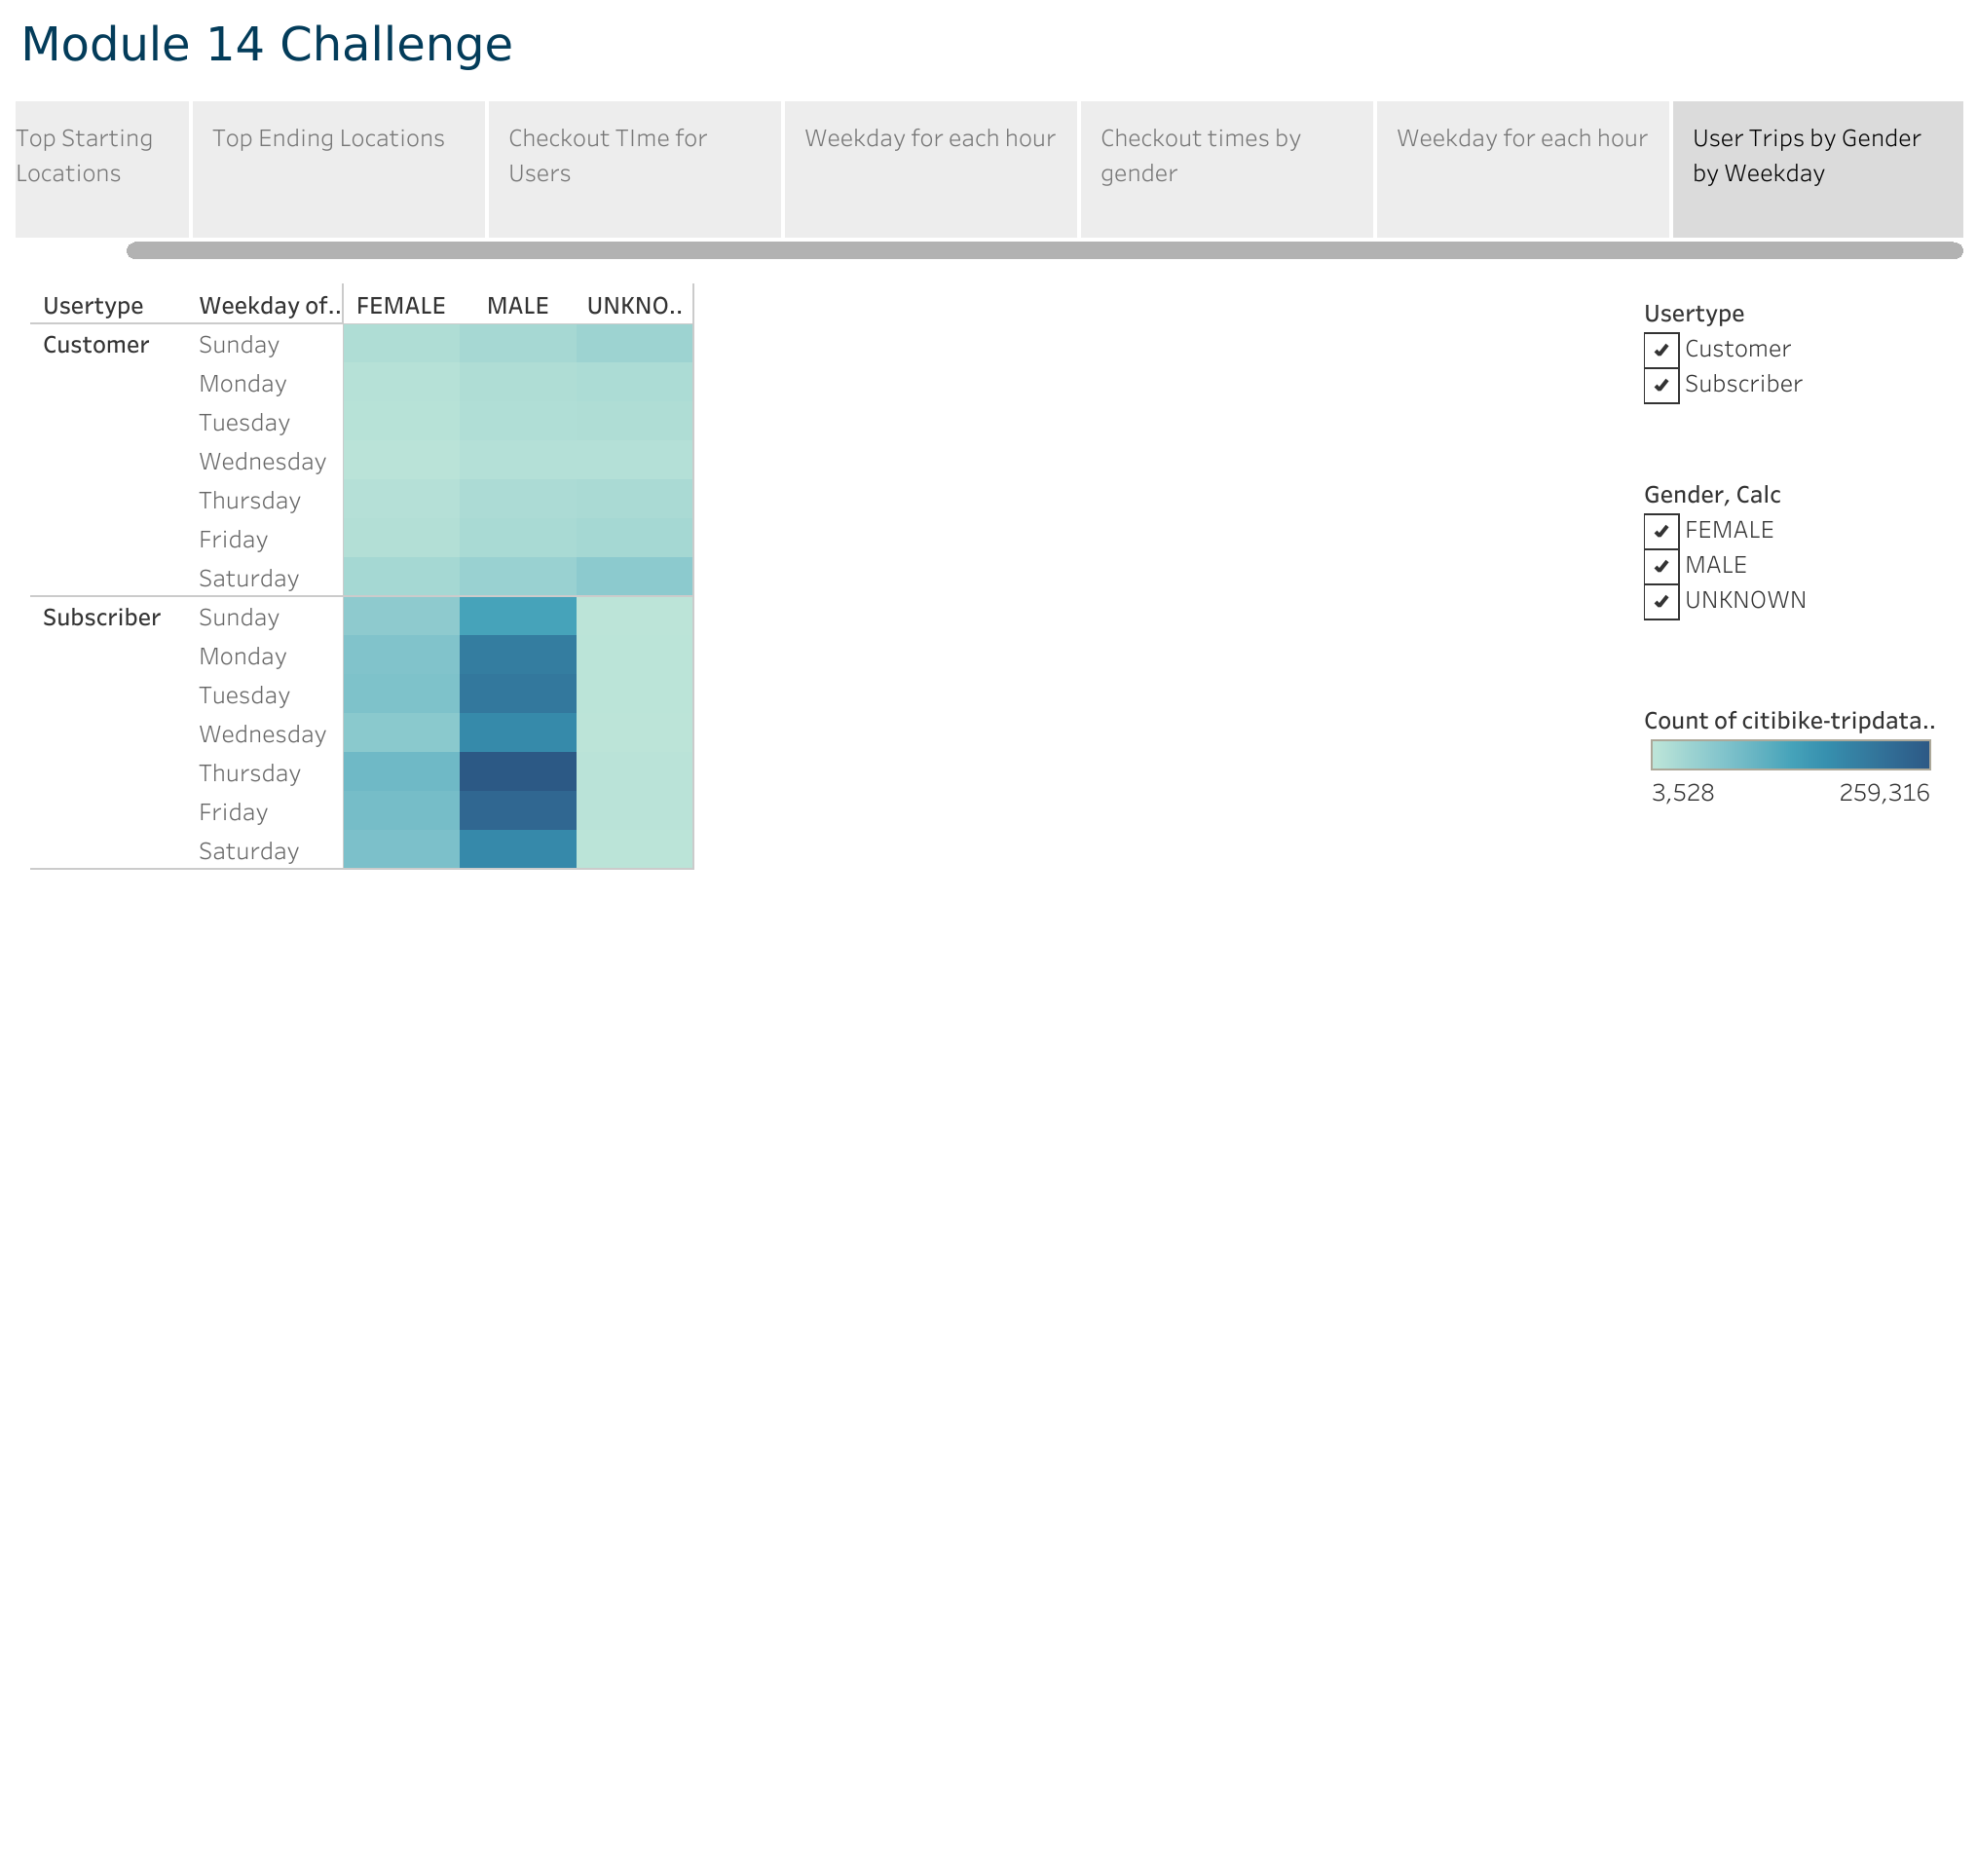1977x1876 pixels.
Task: Click the Subscriber Sunday FEMALE heatmap cell
Action: point(401,617)
